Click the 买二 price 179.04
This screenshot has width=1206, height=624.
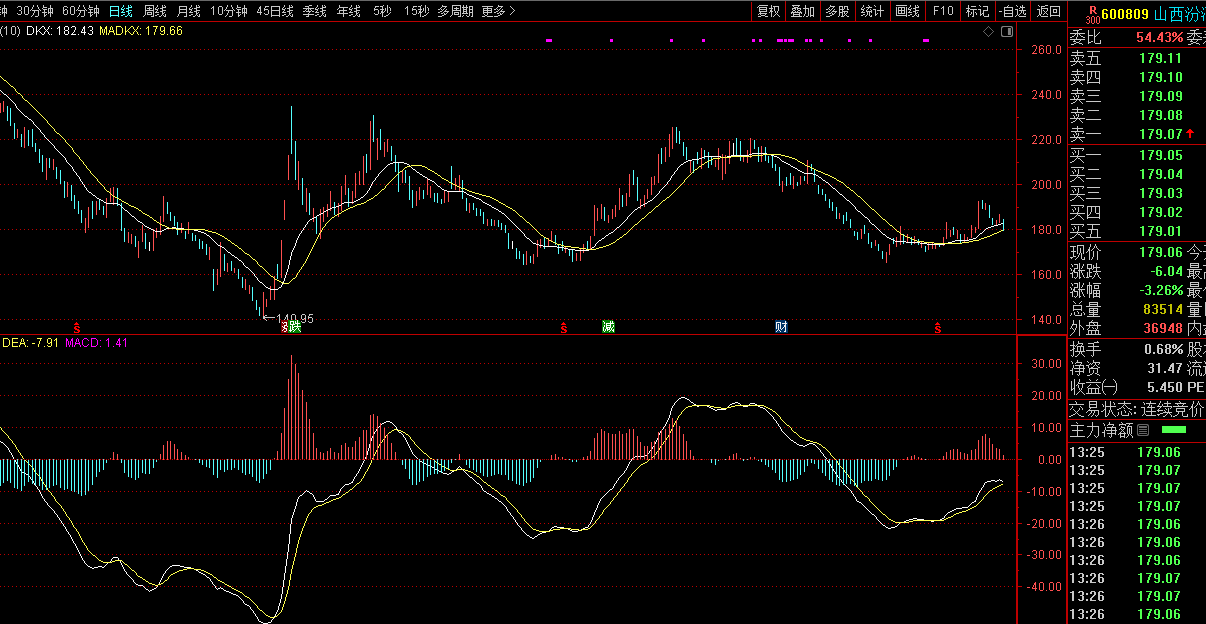tap(1160, 174)
